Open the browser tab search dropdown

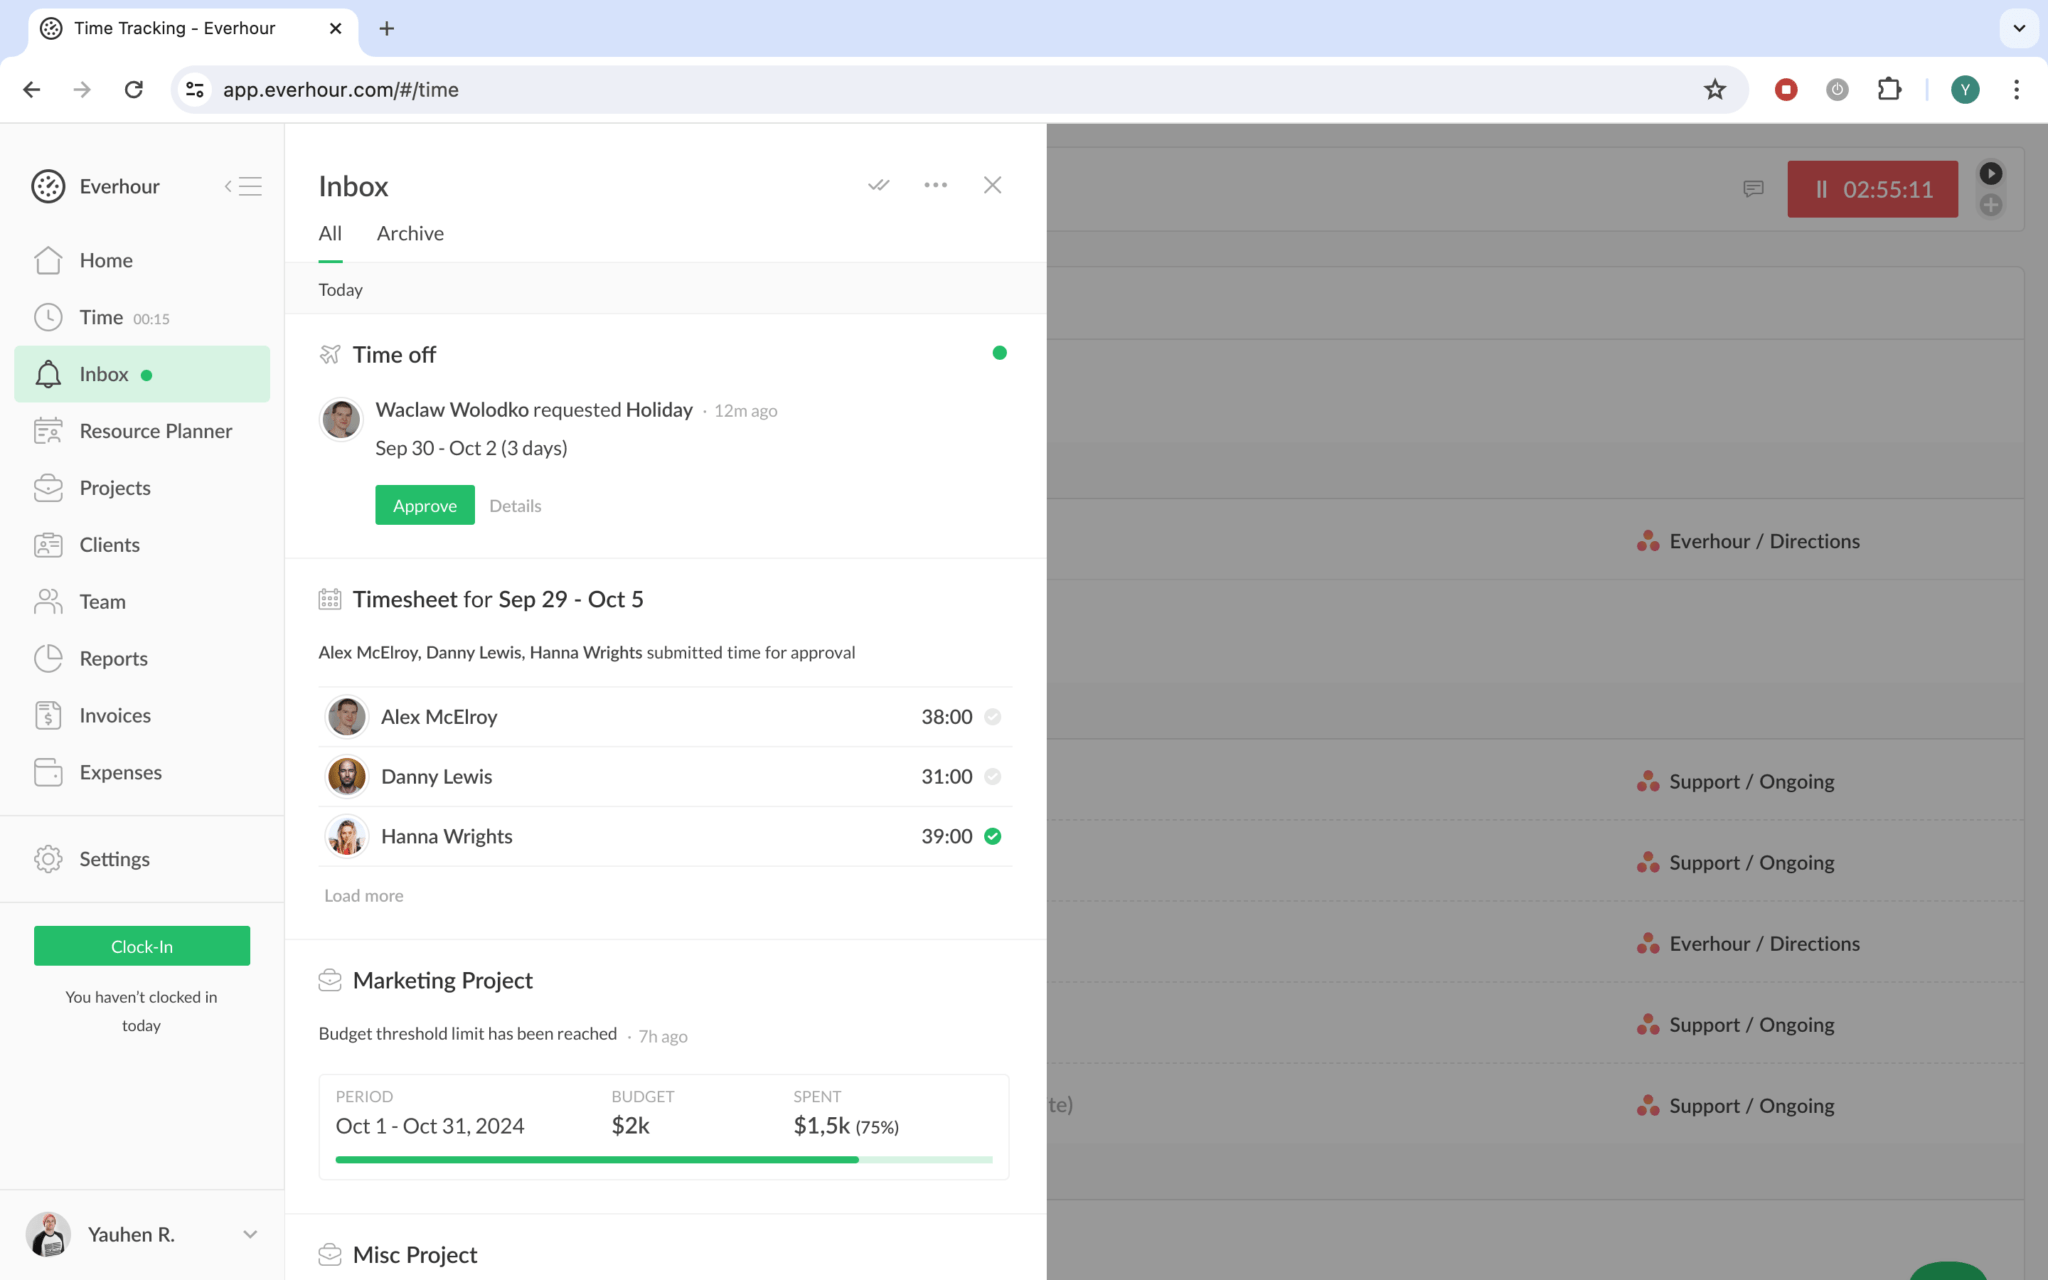tap(2020, 28)
